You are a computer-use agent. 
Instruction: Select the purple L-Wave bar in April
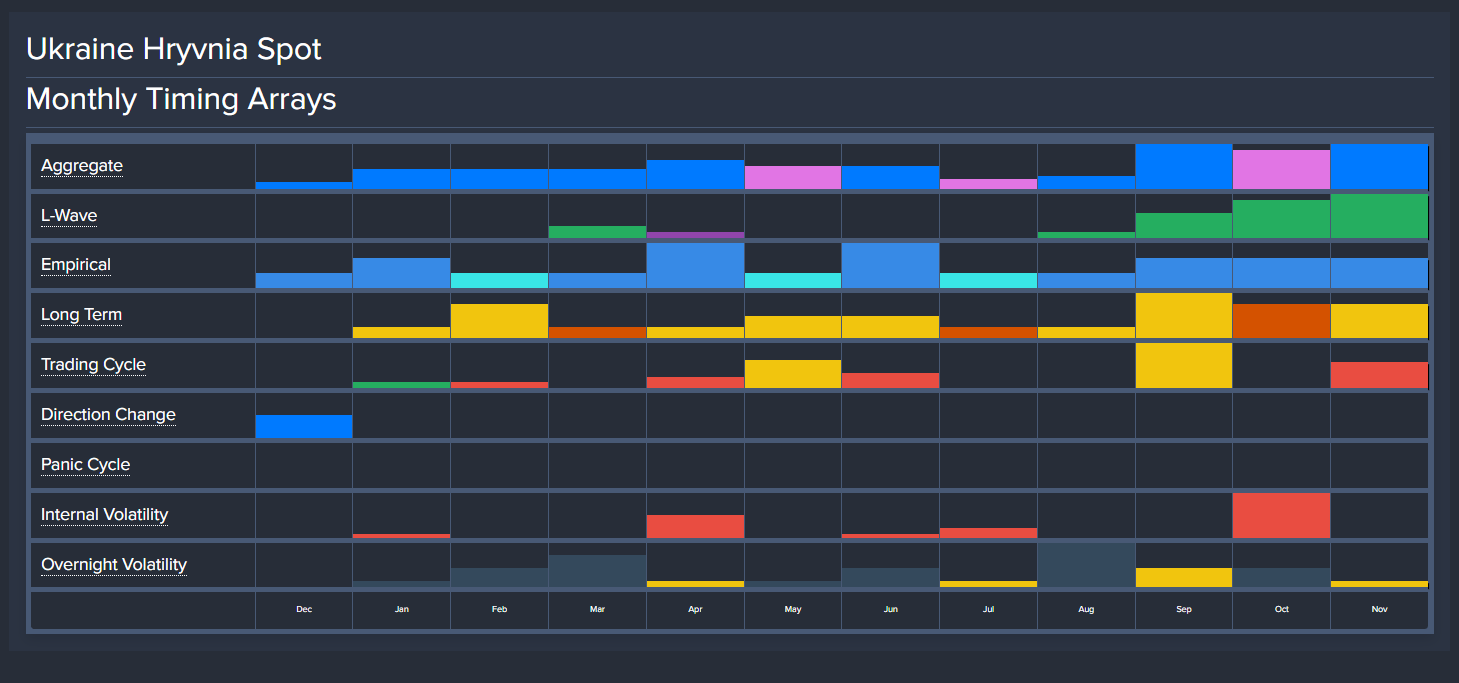click(695, 235)
